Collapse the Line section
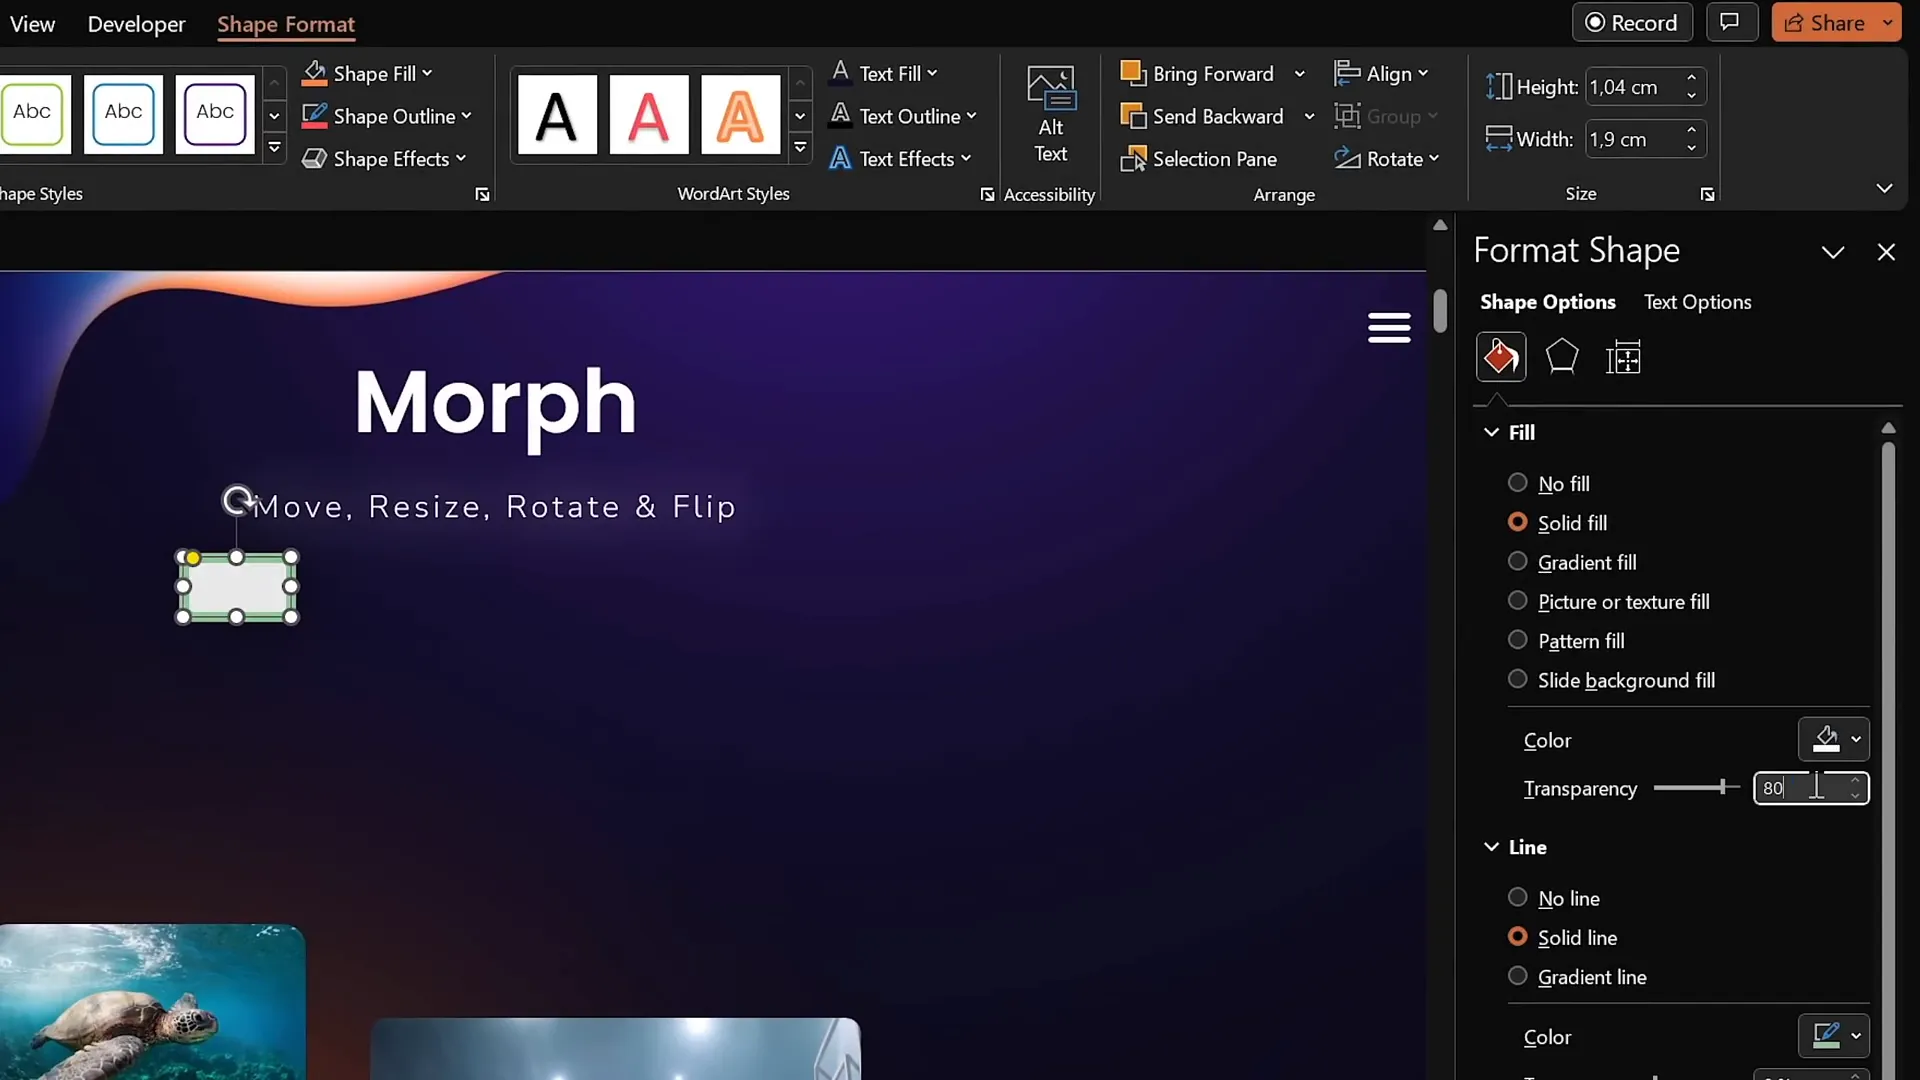The image size is (1920, 1080). pos(1491,847)
